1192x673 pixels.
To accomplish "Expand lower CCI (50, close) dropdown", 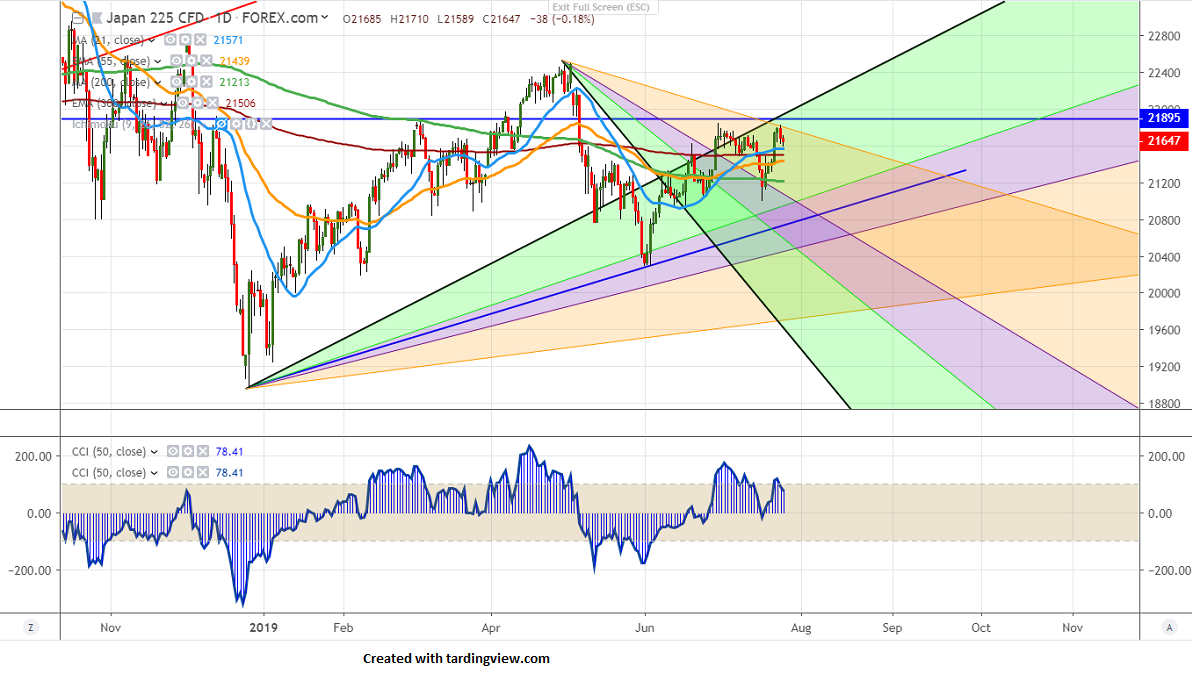I will coord(154,473).
